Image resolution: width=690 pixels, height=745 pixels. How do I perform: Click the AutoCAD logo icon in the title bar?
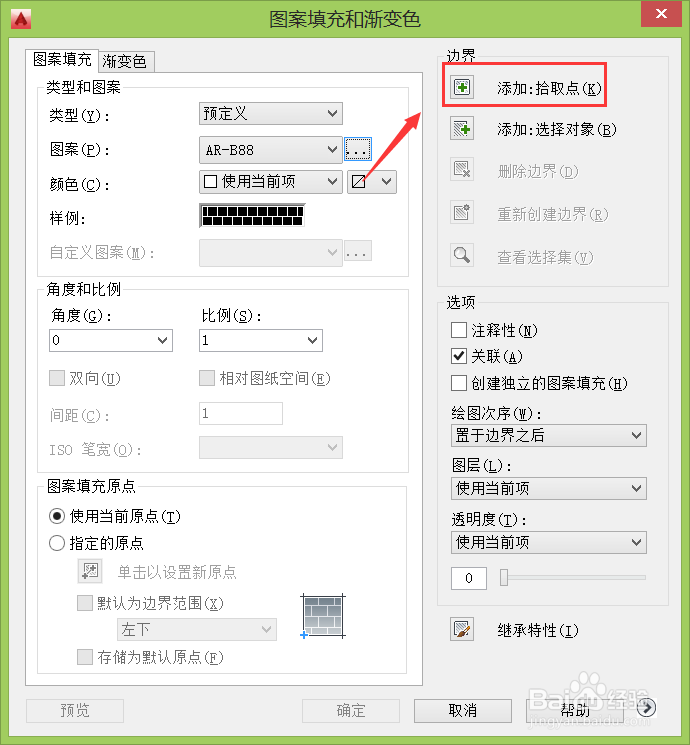point(21,19)
